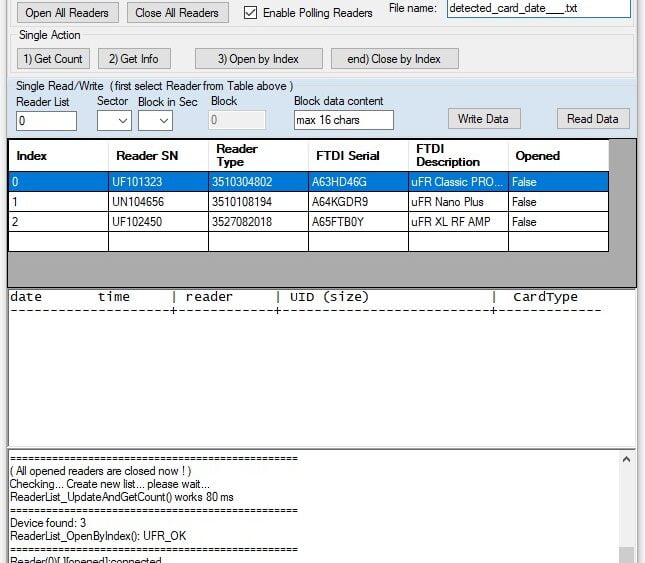Image resolution: width=645 pixels, height=563 pixels.
Task: Click the 1) Get Count button
Action: [53, 59]
